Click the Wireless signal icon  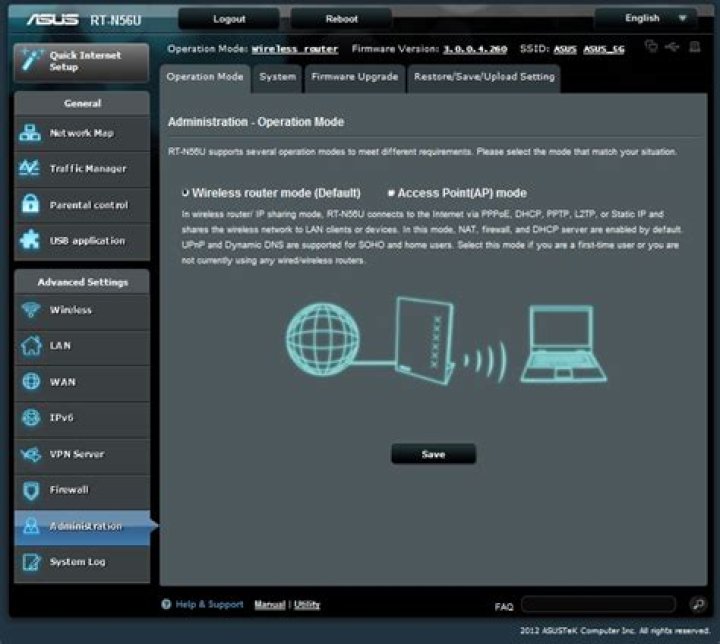click(x=31, y=310)
